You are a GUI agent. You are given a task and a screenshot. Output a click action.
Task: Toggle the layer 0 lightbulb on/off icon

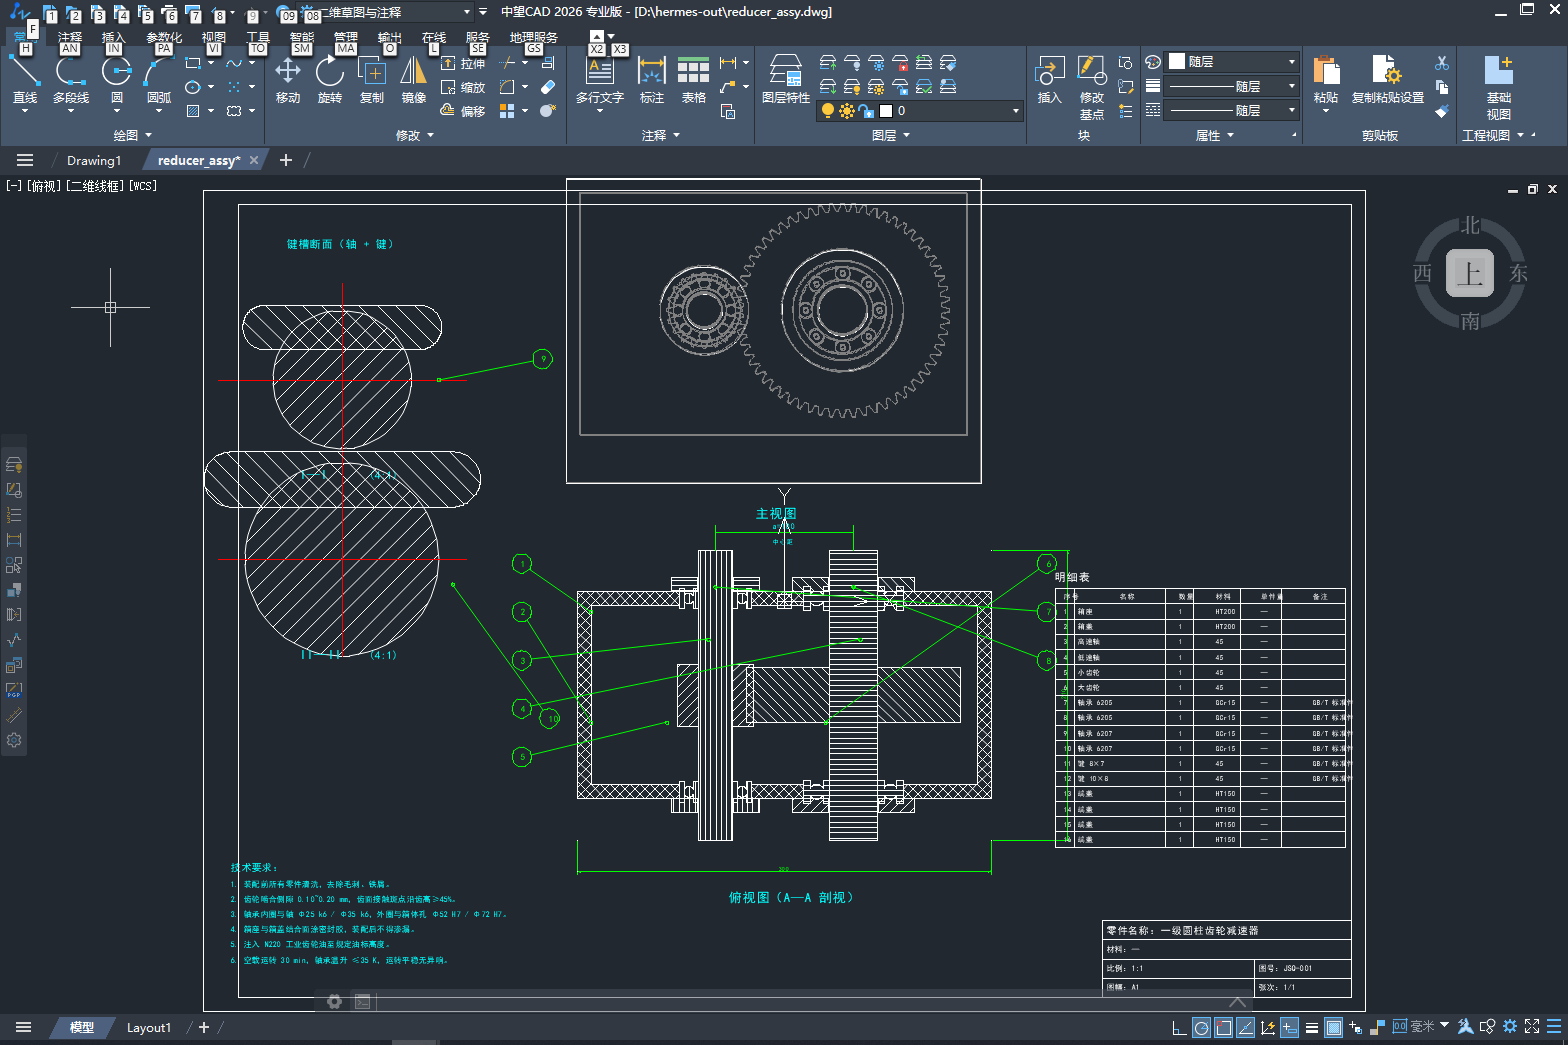(828, 111)
